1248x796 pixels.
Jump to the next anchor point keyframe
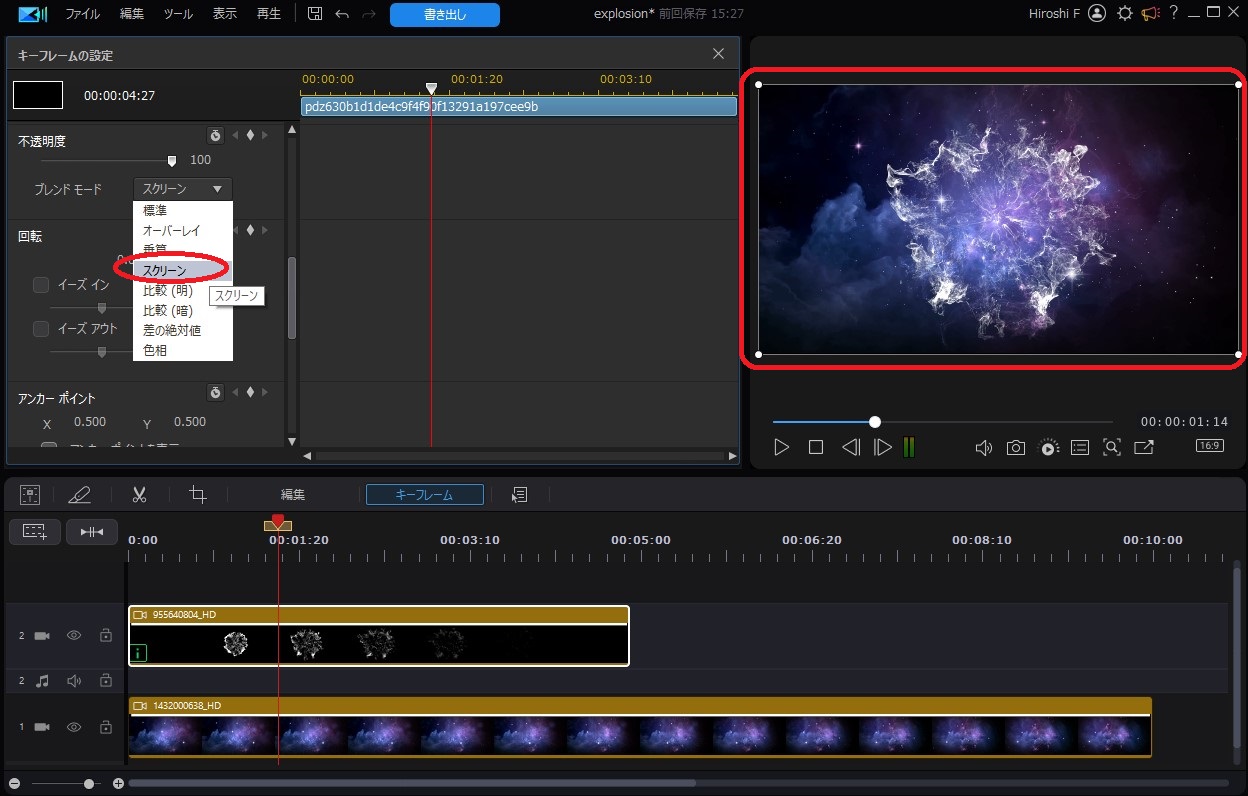(x=265, y=392)
